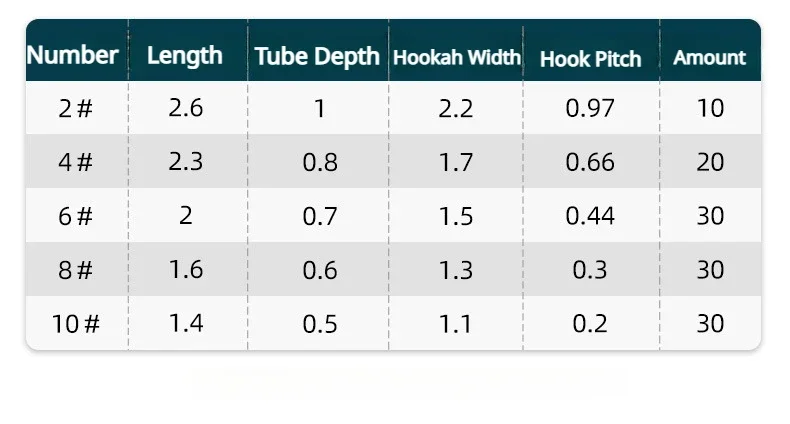Select the Amount column header
The width and height of the screenshot is (790, 424).
tap(709, 58)
